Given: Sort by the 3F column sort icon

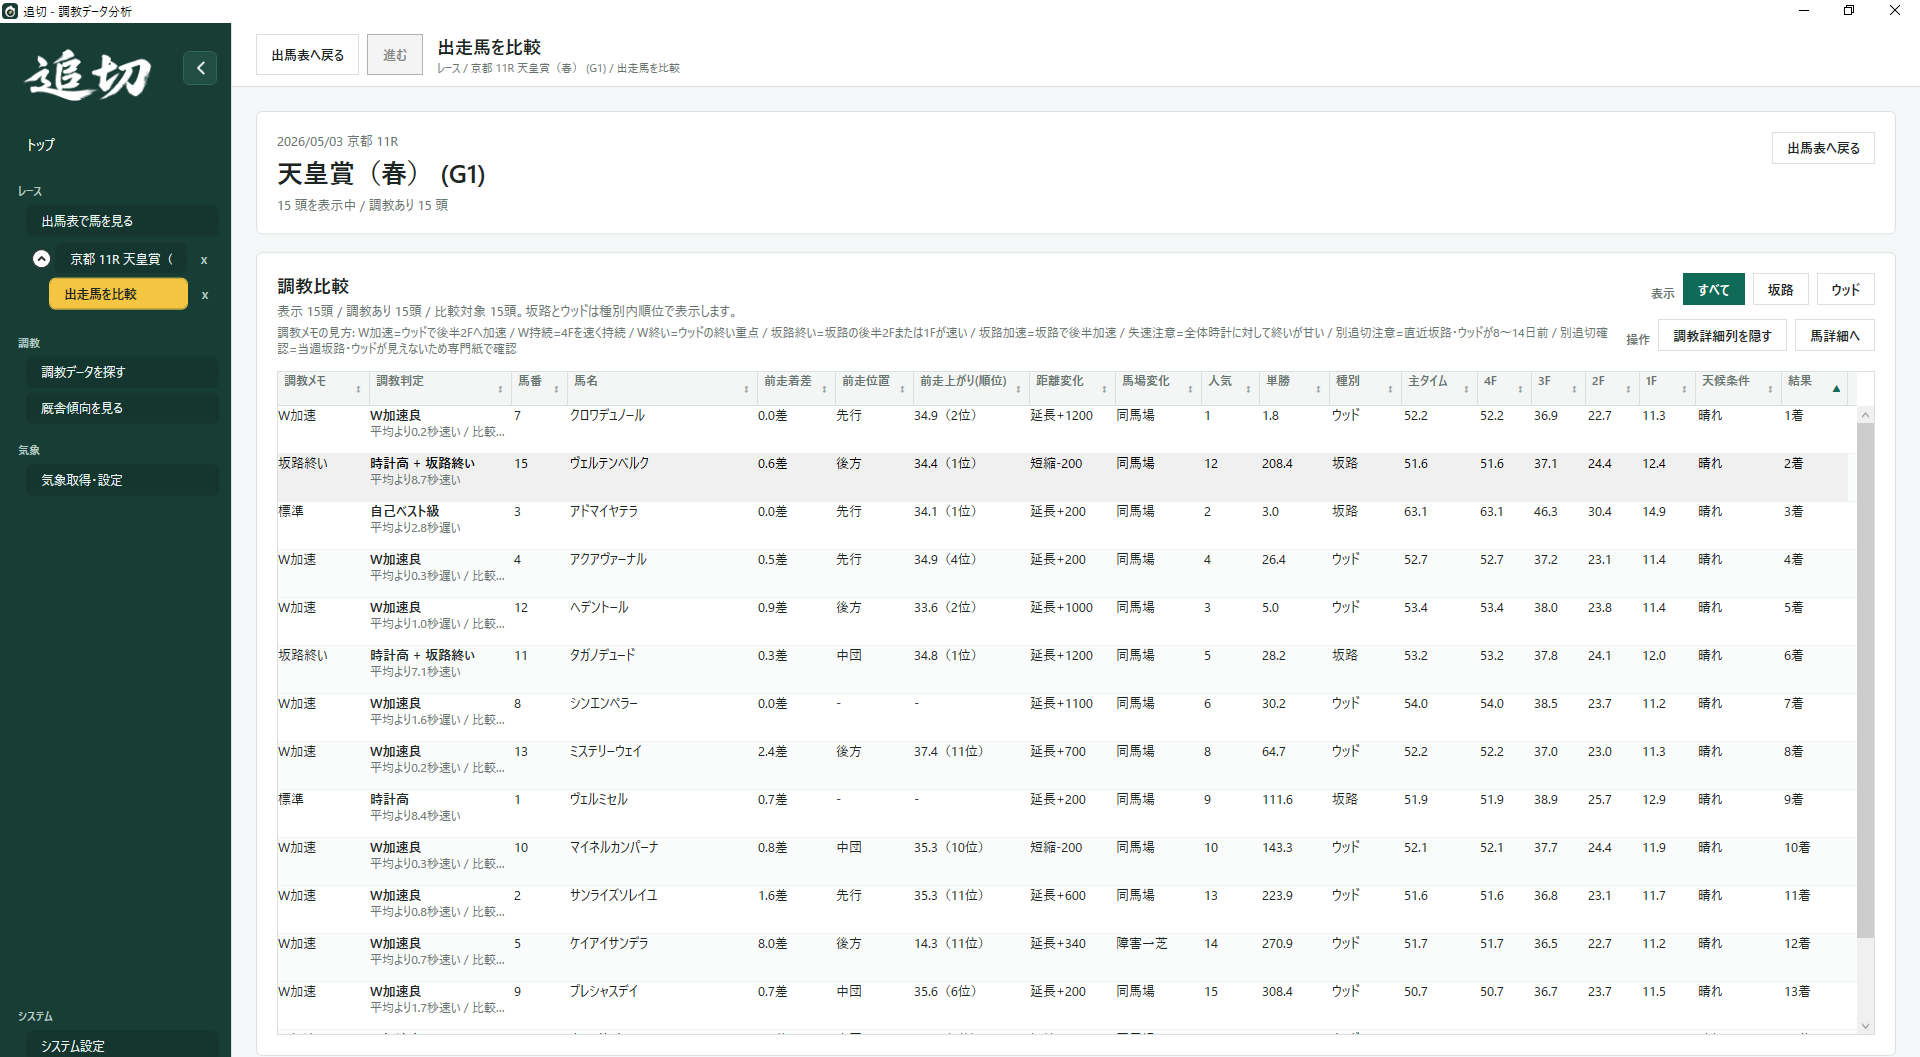Looking at the screenshot, I should point(1574,389).
